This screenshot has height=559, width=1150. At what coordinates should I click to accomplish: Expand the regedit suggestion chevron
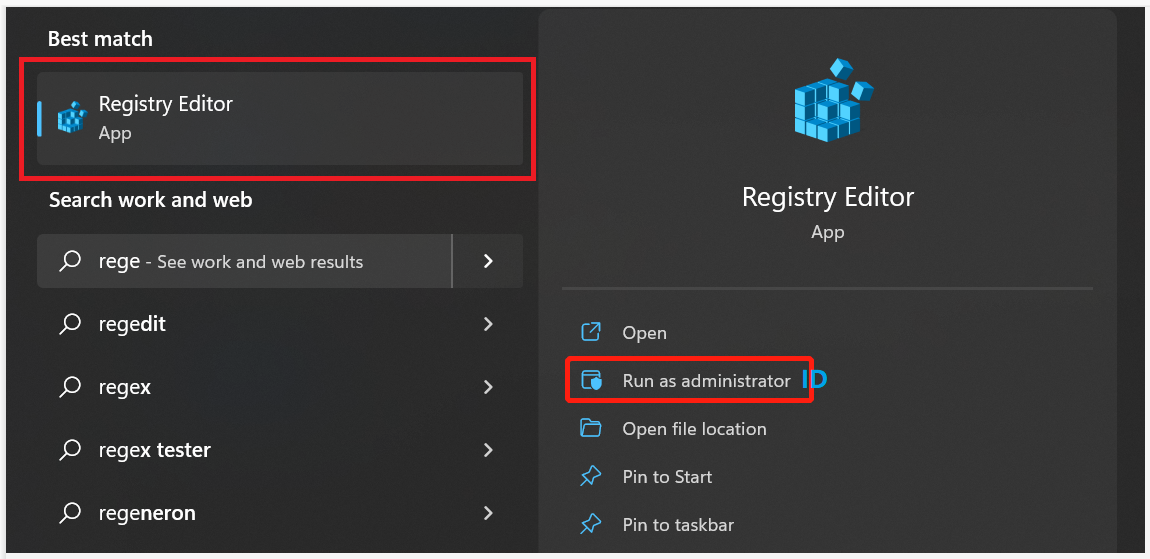[488, 324]
